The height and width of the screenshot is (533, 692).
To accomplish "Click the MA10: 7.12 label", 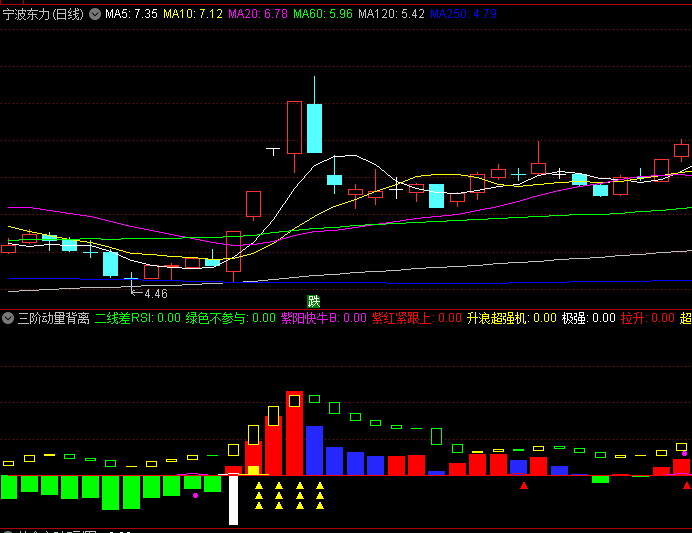I will tap(193, 14).
